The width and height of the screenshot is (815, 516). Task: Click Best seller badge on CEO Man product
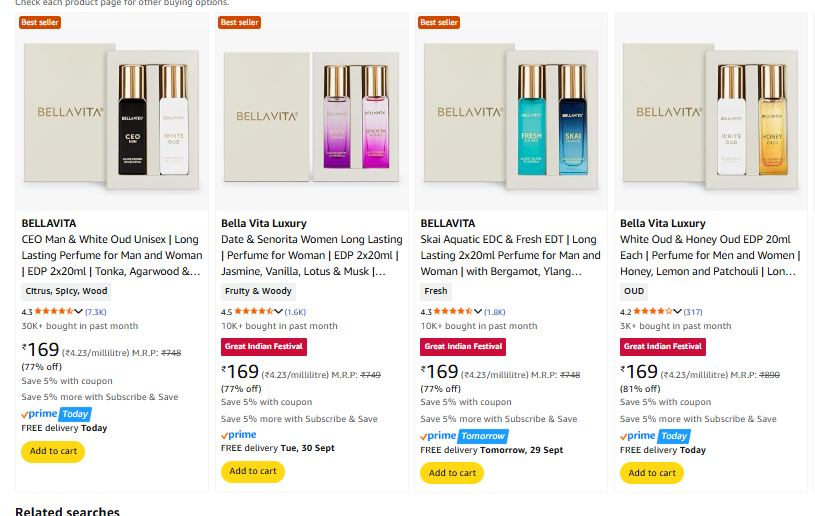[x=40, y=22]
